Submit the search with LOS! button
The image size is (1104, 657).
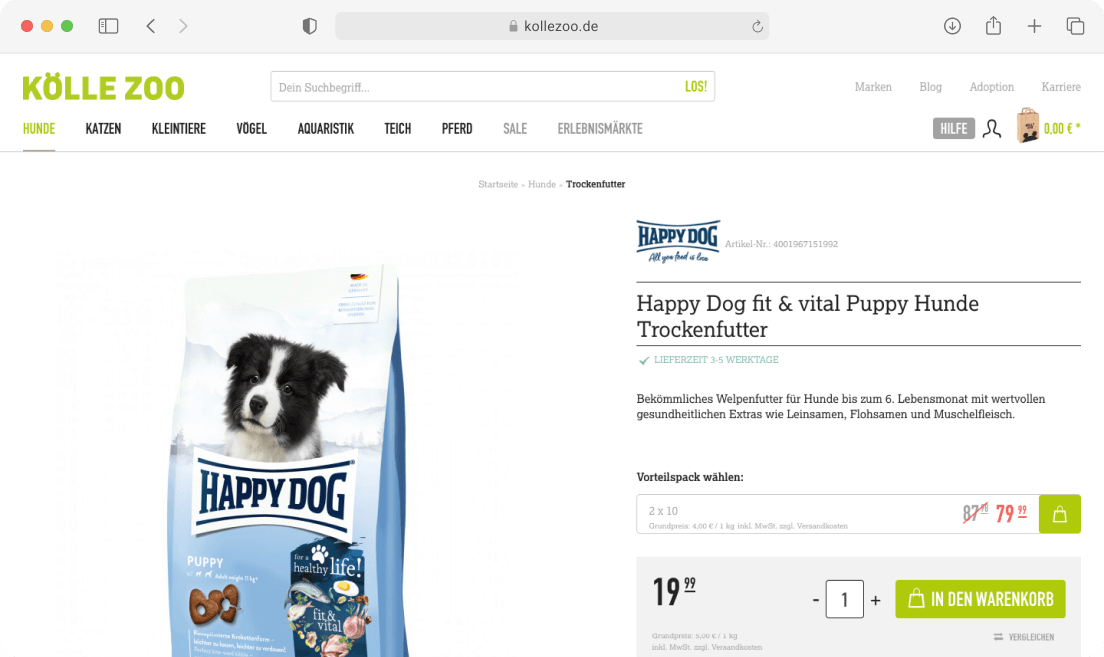[696, 87]
